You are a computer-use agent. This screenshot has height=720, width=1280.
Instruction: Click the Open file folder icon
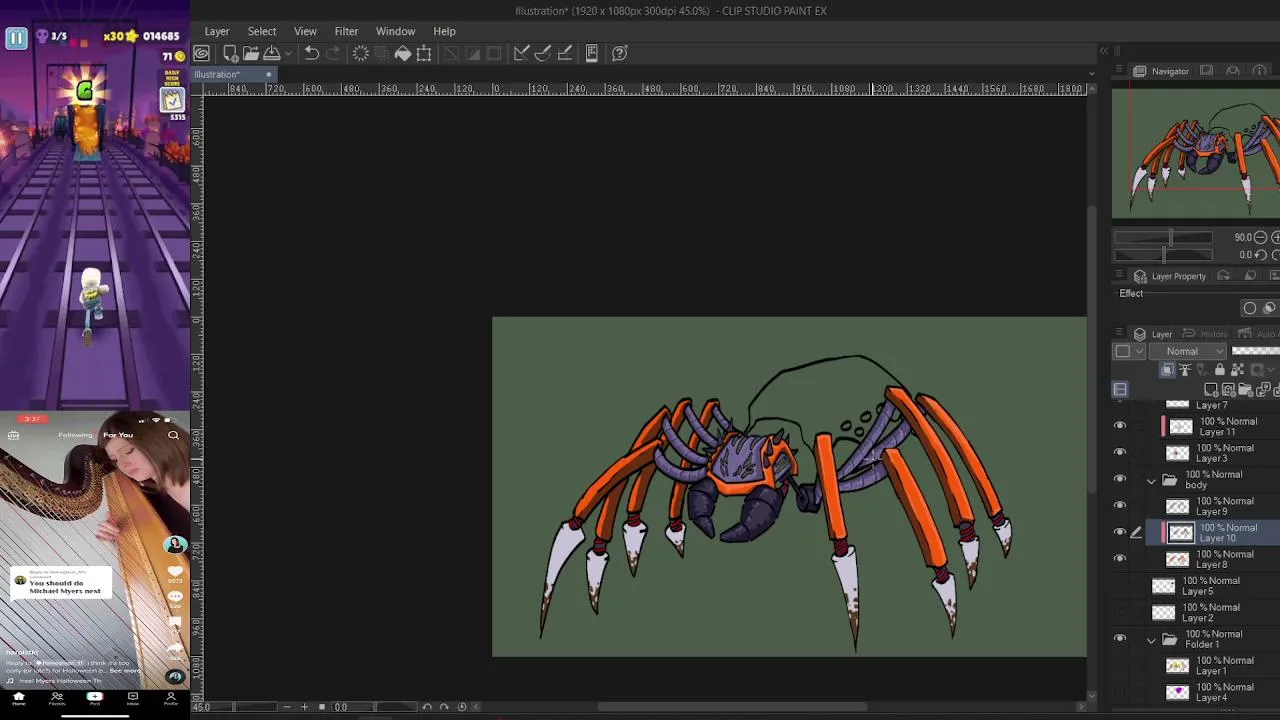pos(250,53)
